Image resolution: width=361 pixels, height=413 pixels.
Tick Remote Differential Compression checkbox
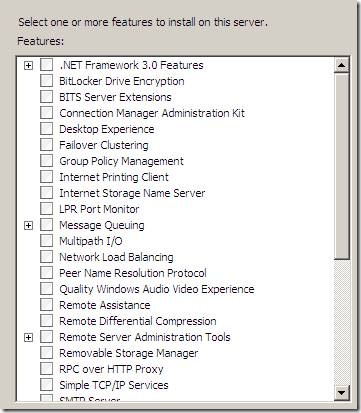pos(46,321)
